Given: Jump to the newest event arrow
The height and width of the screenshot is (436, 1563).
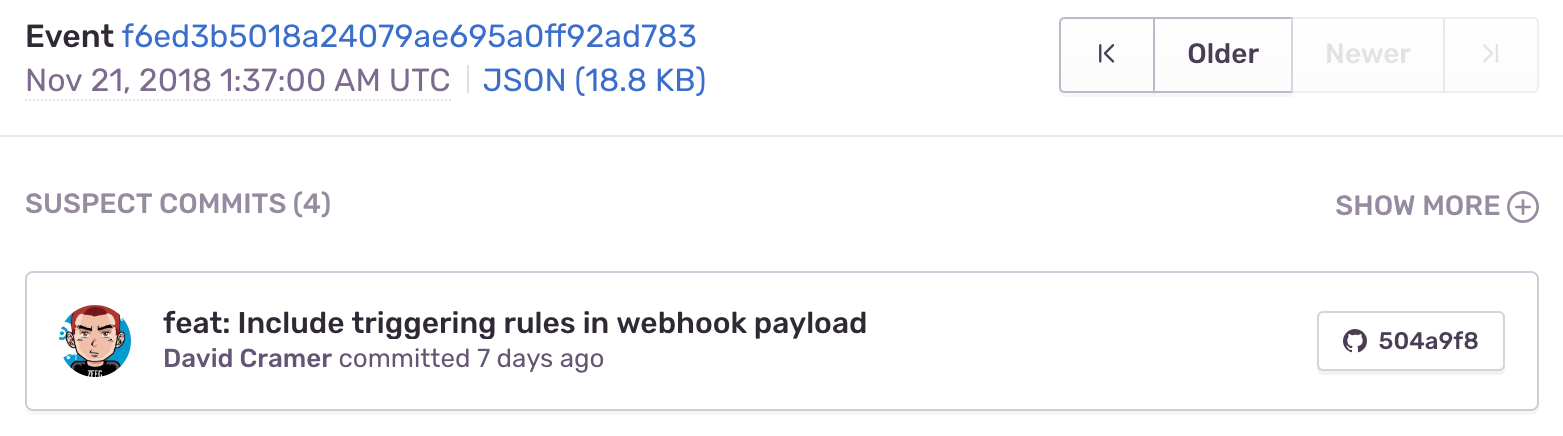Looking at the screenshot, I should coord(1490,55).
